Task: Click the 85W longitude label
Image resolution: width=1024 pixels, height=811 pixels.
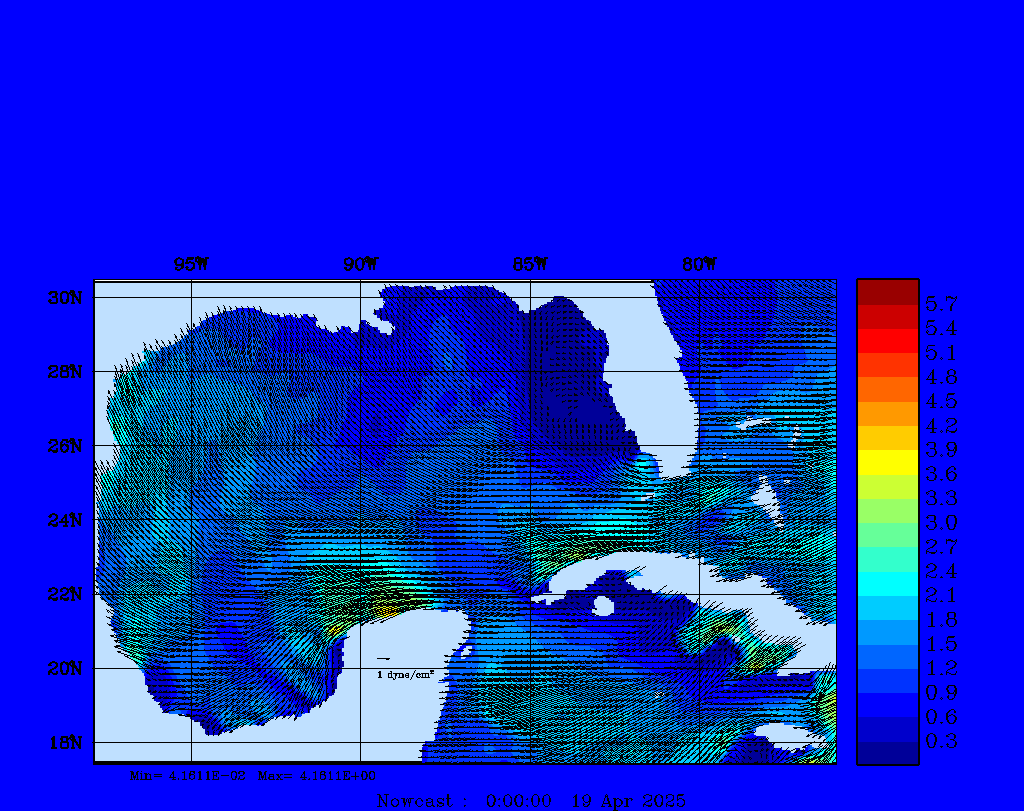Action: [530, 265]
